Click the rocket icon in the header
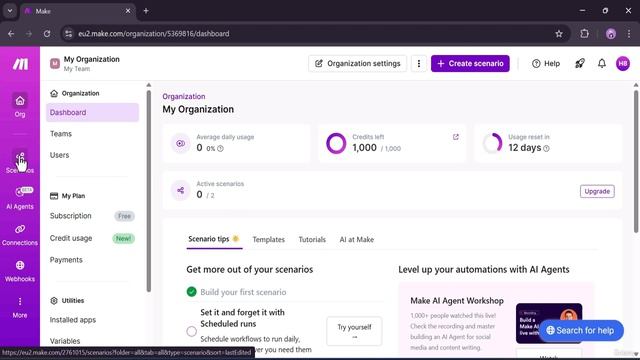The image size is (640, 360). pos(580,63)
